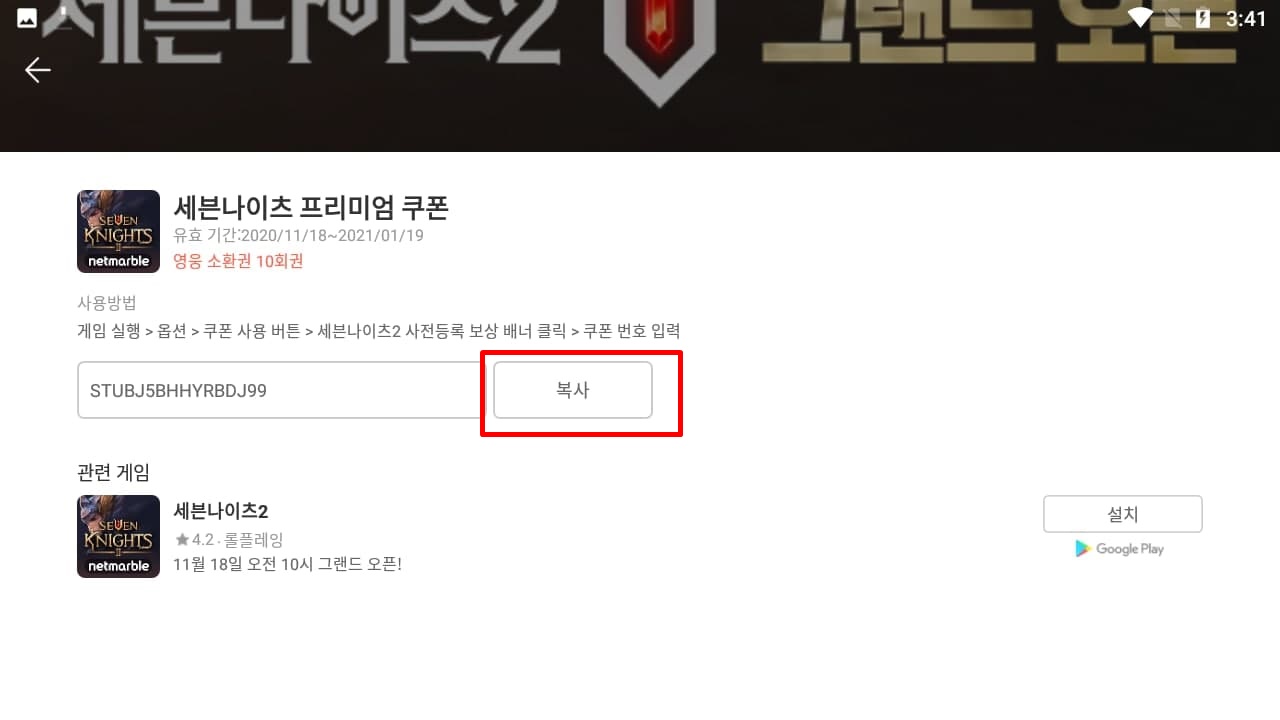Tap the battery charging icon
The width and height of the screenshot is (1280, 720).
point(1204,18)
